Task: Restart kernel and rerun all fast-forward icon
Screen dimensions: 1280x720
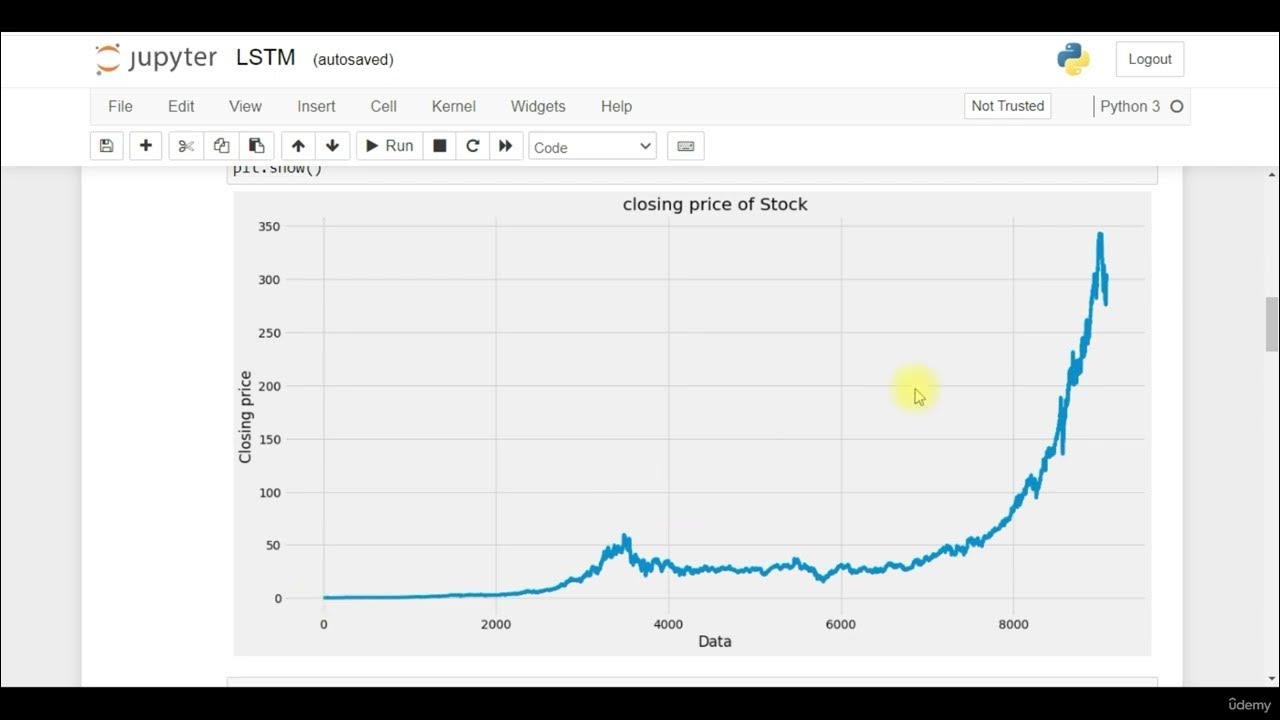Action: 506,146
